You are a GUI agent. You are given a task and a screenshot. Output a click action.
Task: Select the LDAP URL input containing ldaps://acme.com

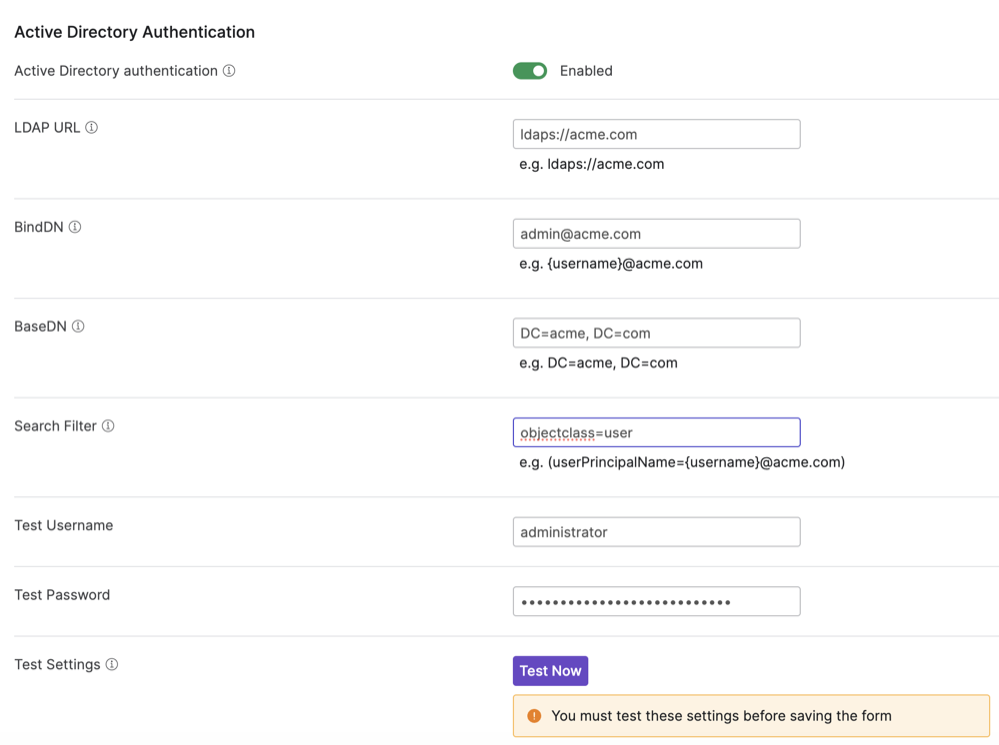pyautogui.click(x=656, y=133)
